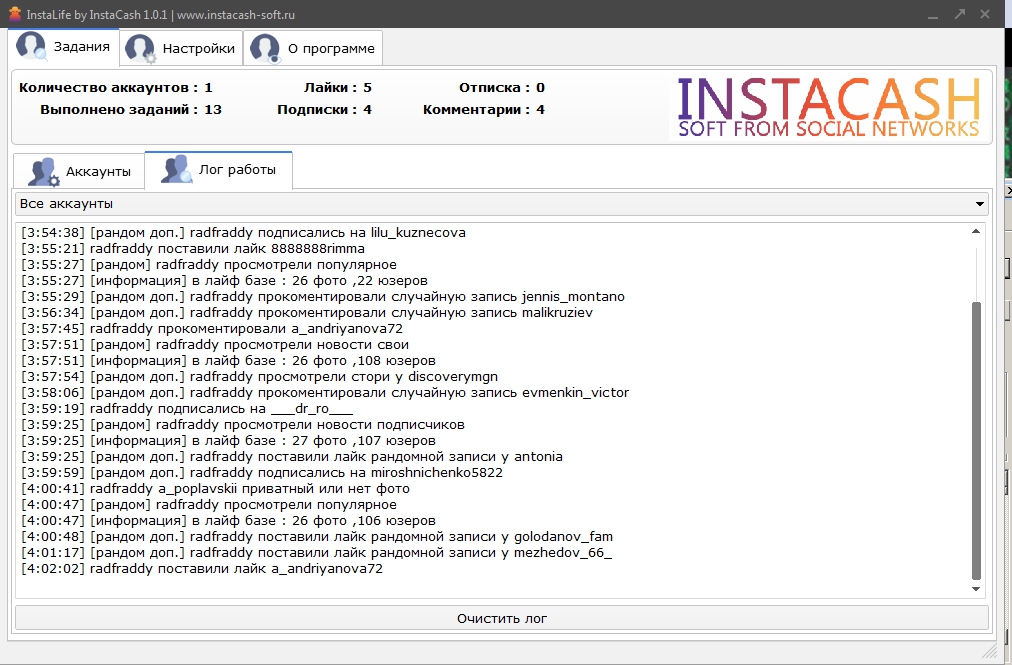Select the log line mentioning mezhedov_66_
The height and width of the screenshot is (665, 1012).
click(x=316, y=553)
